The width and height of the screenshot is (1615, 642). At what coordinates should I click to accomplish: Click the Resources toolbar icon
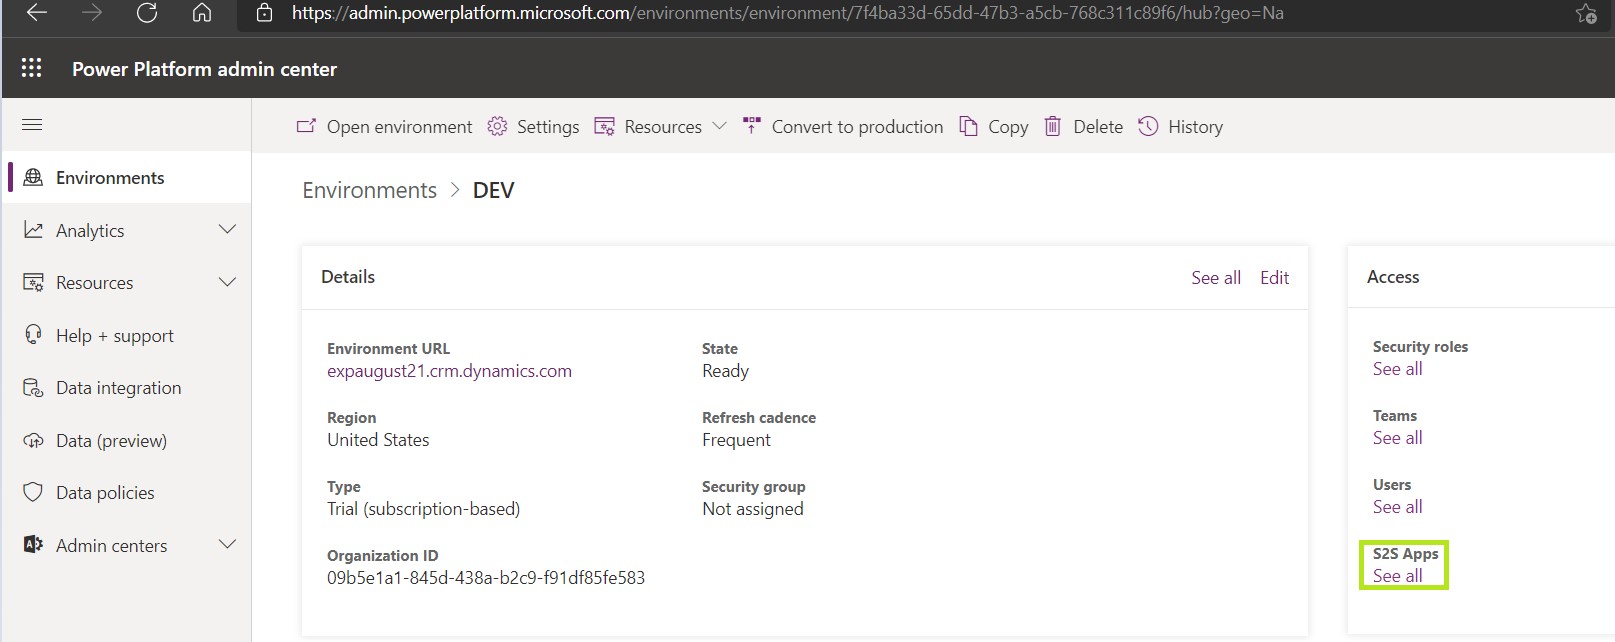coord(604,126)
